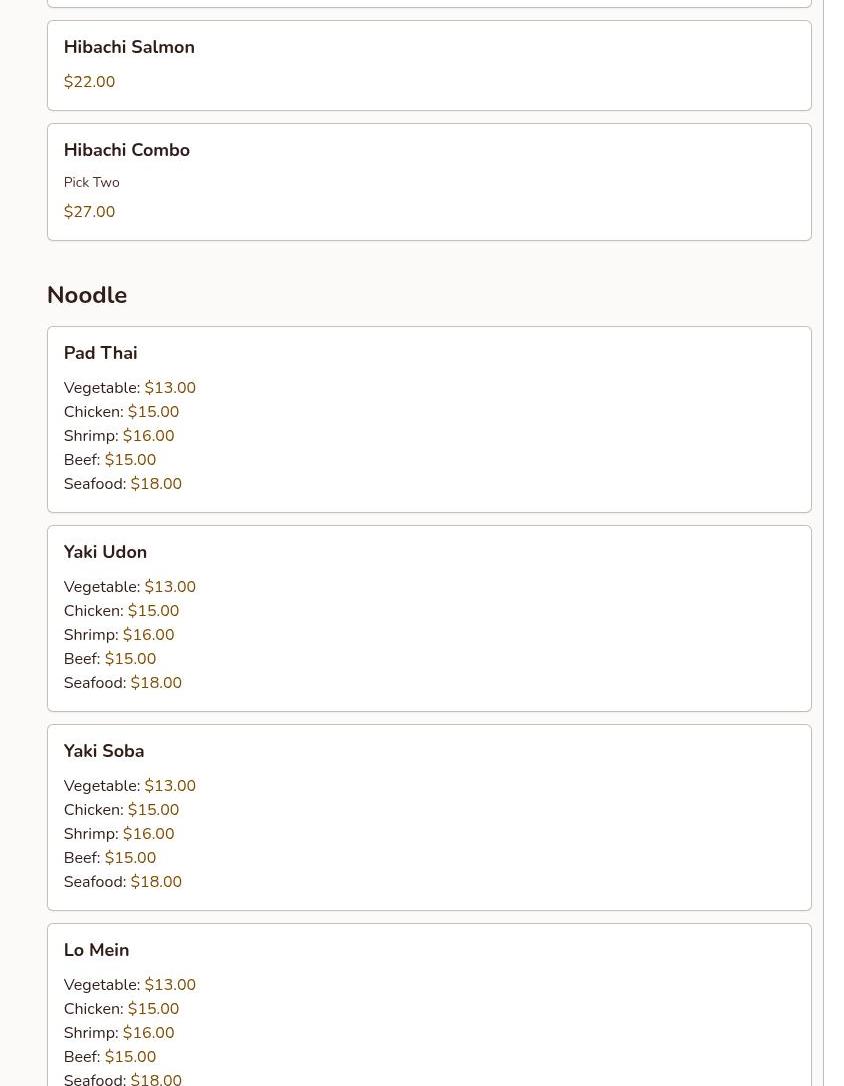Click the $27.00 Hibachi Combo price
Image resolution: width=844 pixels, height=1086 pixels.
click(x=89, y=212)
